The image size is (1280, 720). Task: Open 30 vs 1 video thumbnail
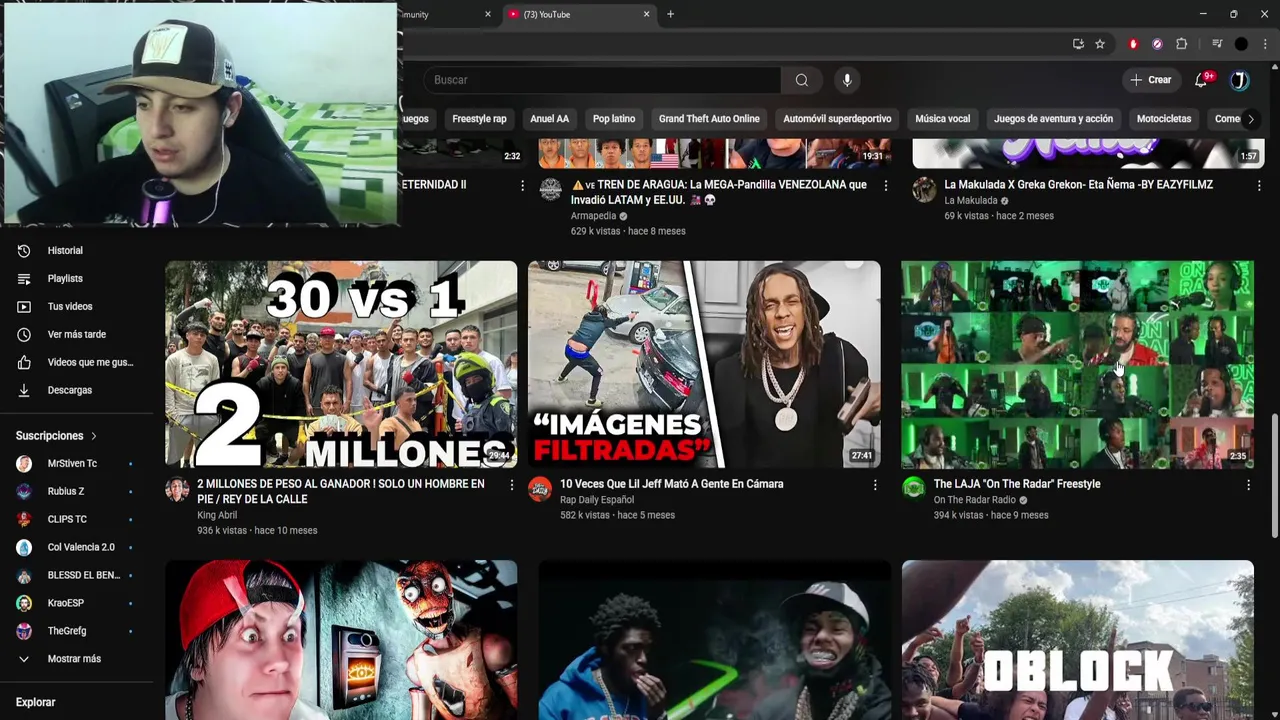coord(341,364)
